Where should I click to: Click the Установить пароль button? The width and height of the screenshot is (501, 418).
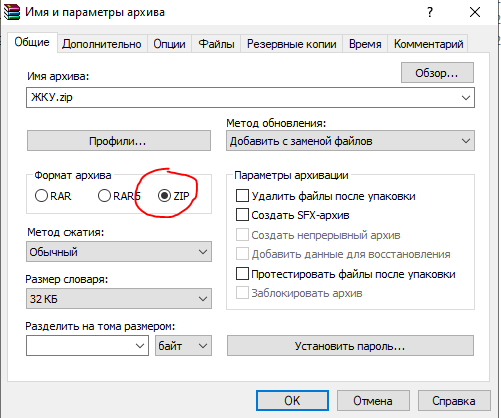click(350, 346)
